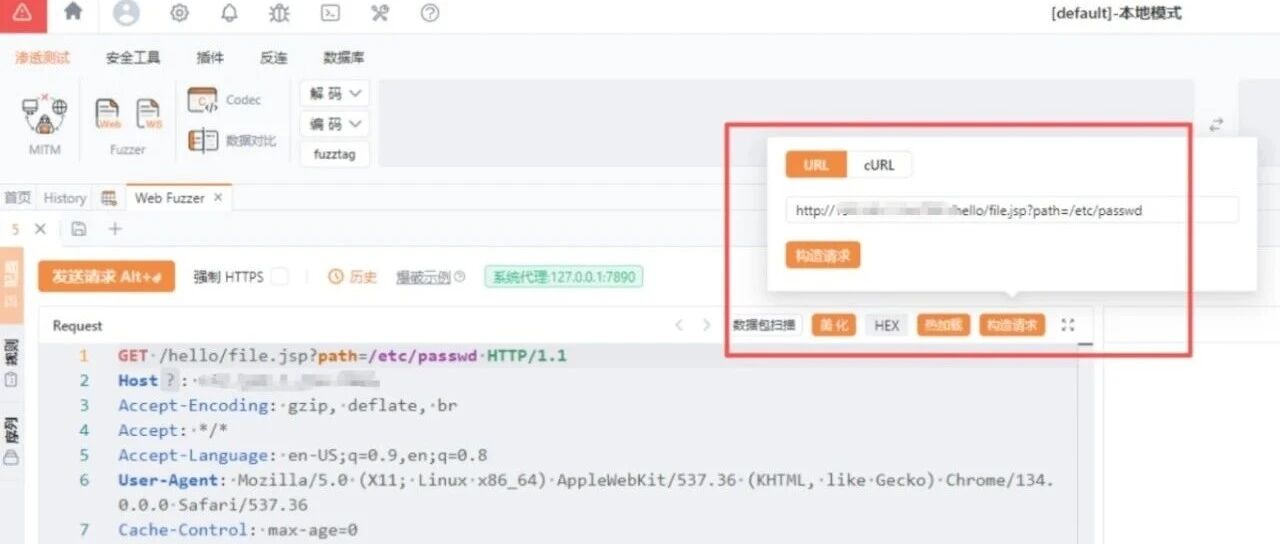This screenshot has width=1280, height=544.
Task: Expand the 解码 decode dropdown
Action: tap(334, 93)
